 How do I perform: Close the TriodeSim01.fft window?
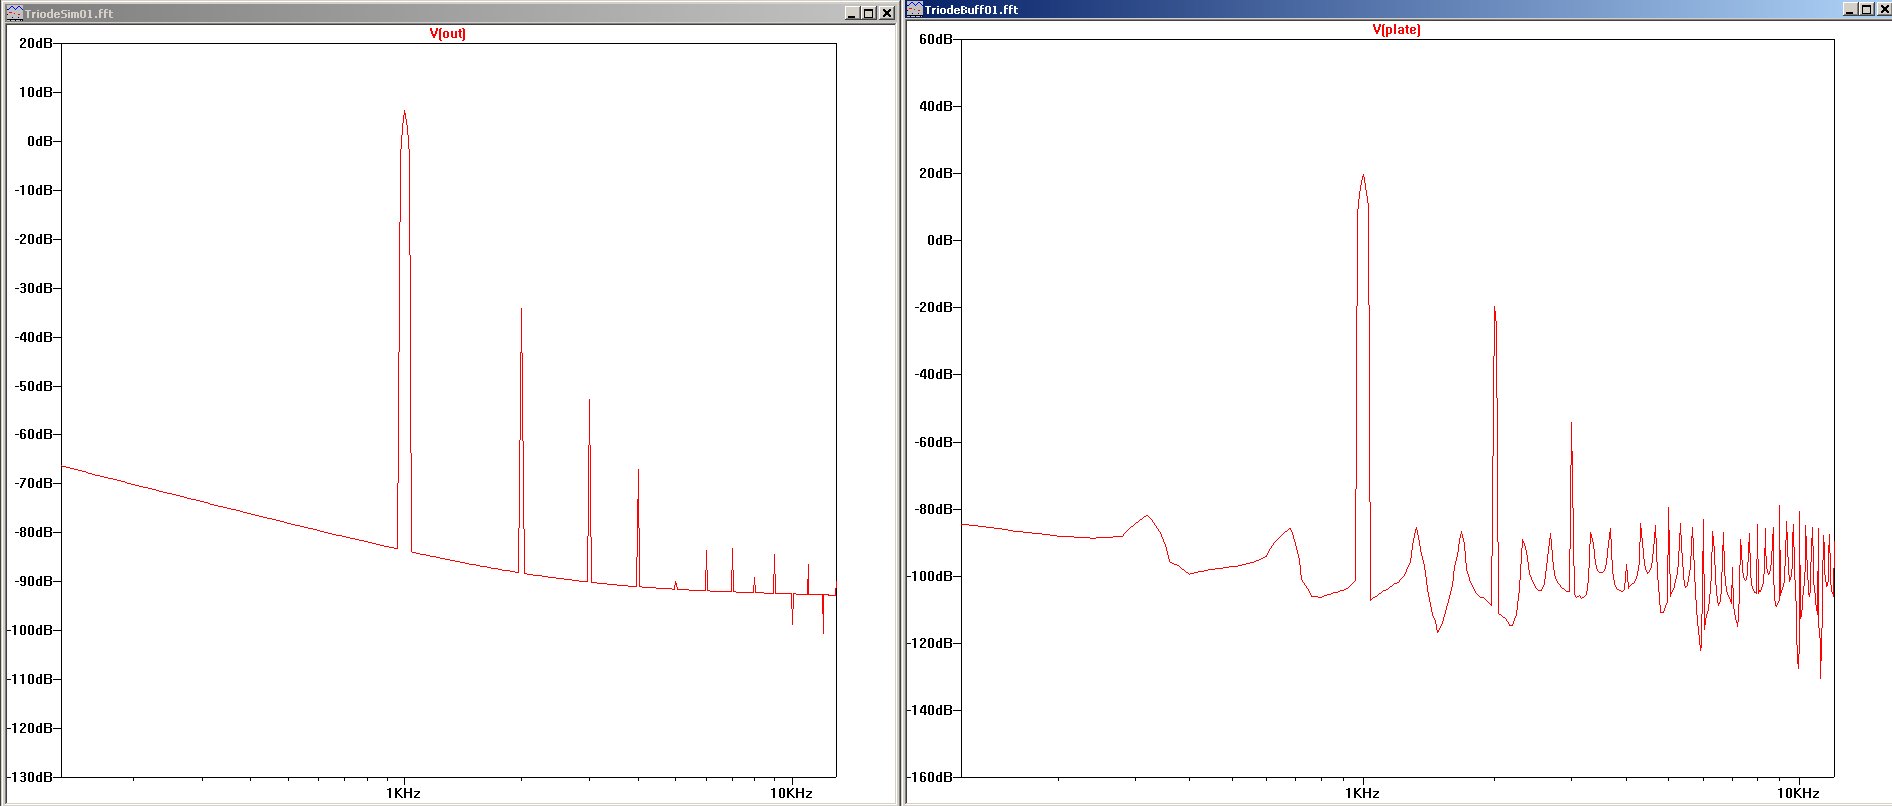click(887, 13)
